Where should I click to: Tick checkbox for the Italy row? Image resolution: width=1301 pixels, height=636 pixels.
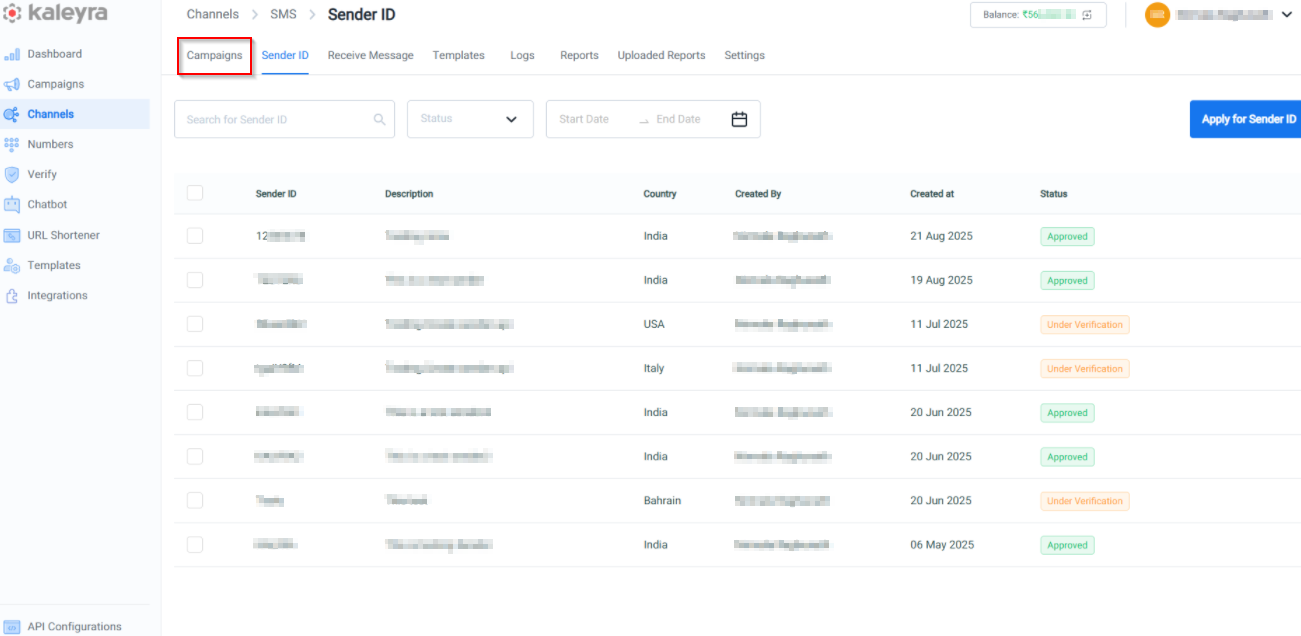[x=195, y=368]
